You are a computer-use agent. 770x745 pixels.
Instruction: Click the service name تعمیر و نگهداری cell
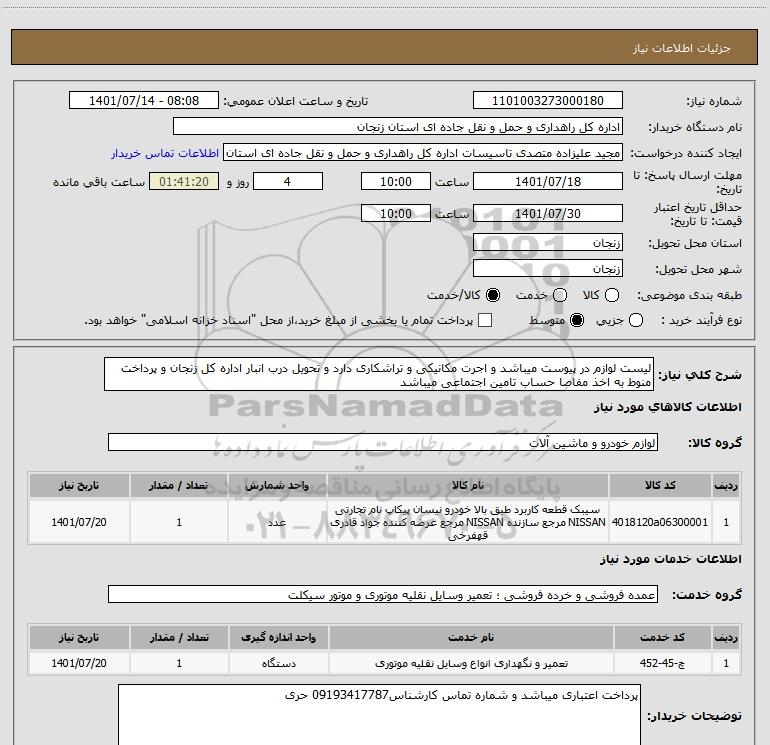pos(471,663)
